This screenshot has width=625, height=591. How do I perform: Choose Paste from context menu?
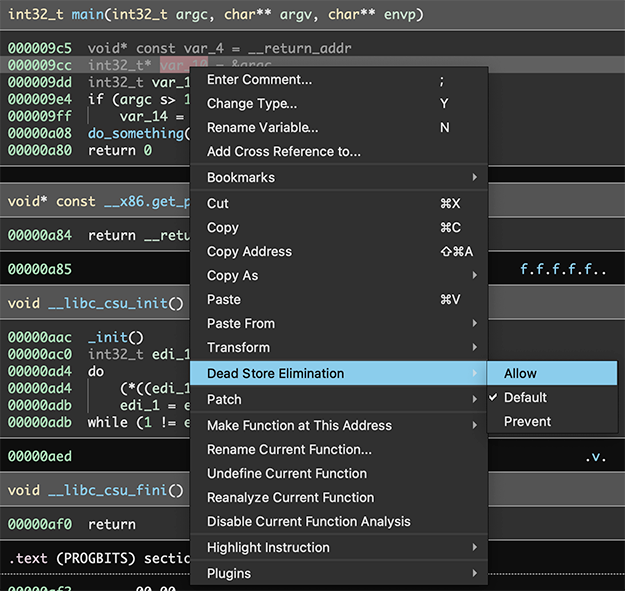coord(339,299)
